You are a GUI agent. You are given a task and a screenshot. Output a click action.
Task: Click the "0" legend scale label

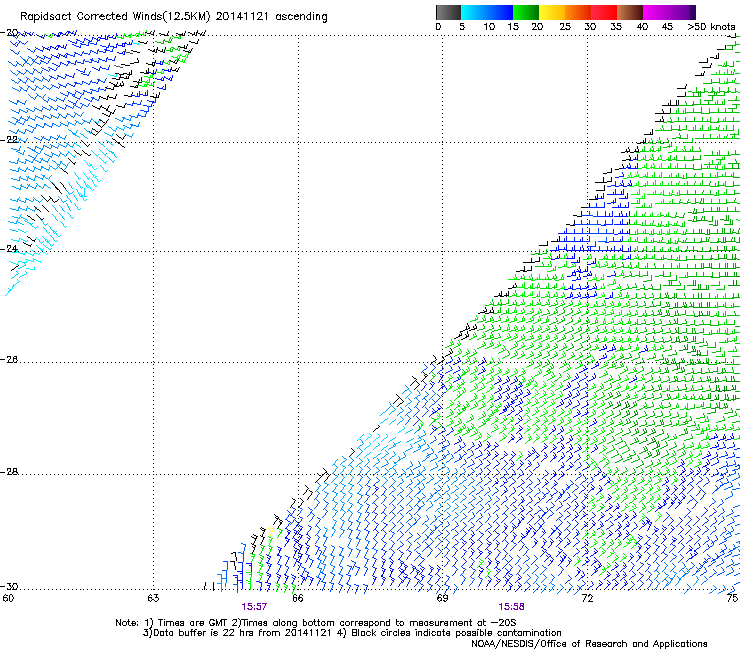pyautogui.click(x=438, y=27)
